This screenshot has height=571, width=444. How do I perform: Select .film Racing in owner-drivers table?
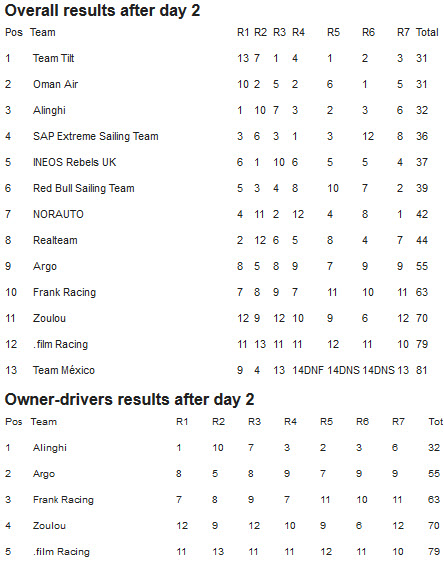[x=61, y=552]
